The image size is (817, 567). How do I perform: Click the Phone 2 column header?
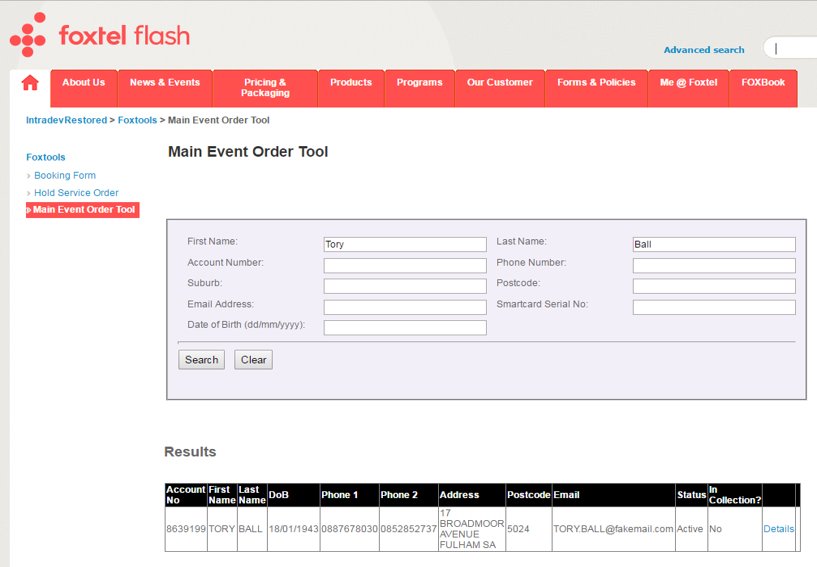coord(408,495)
